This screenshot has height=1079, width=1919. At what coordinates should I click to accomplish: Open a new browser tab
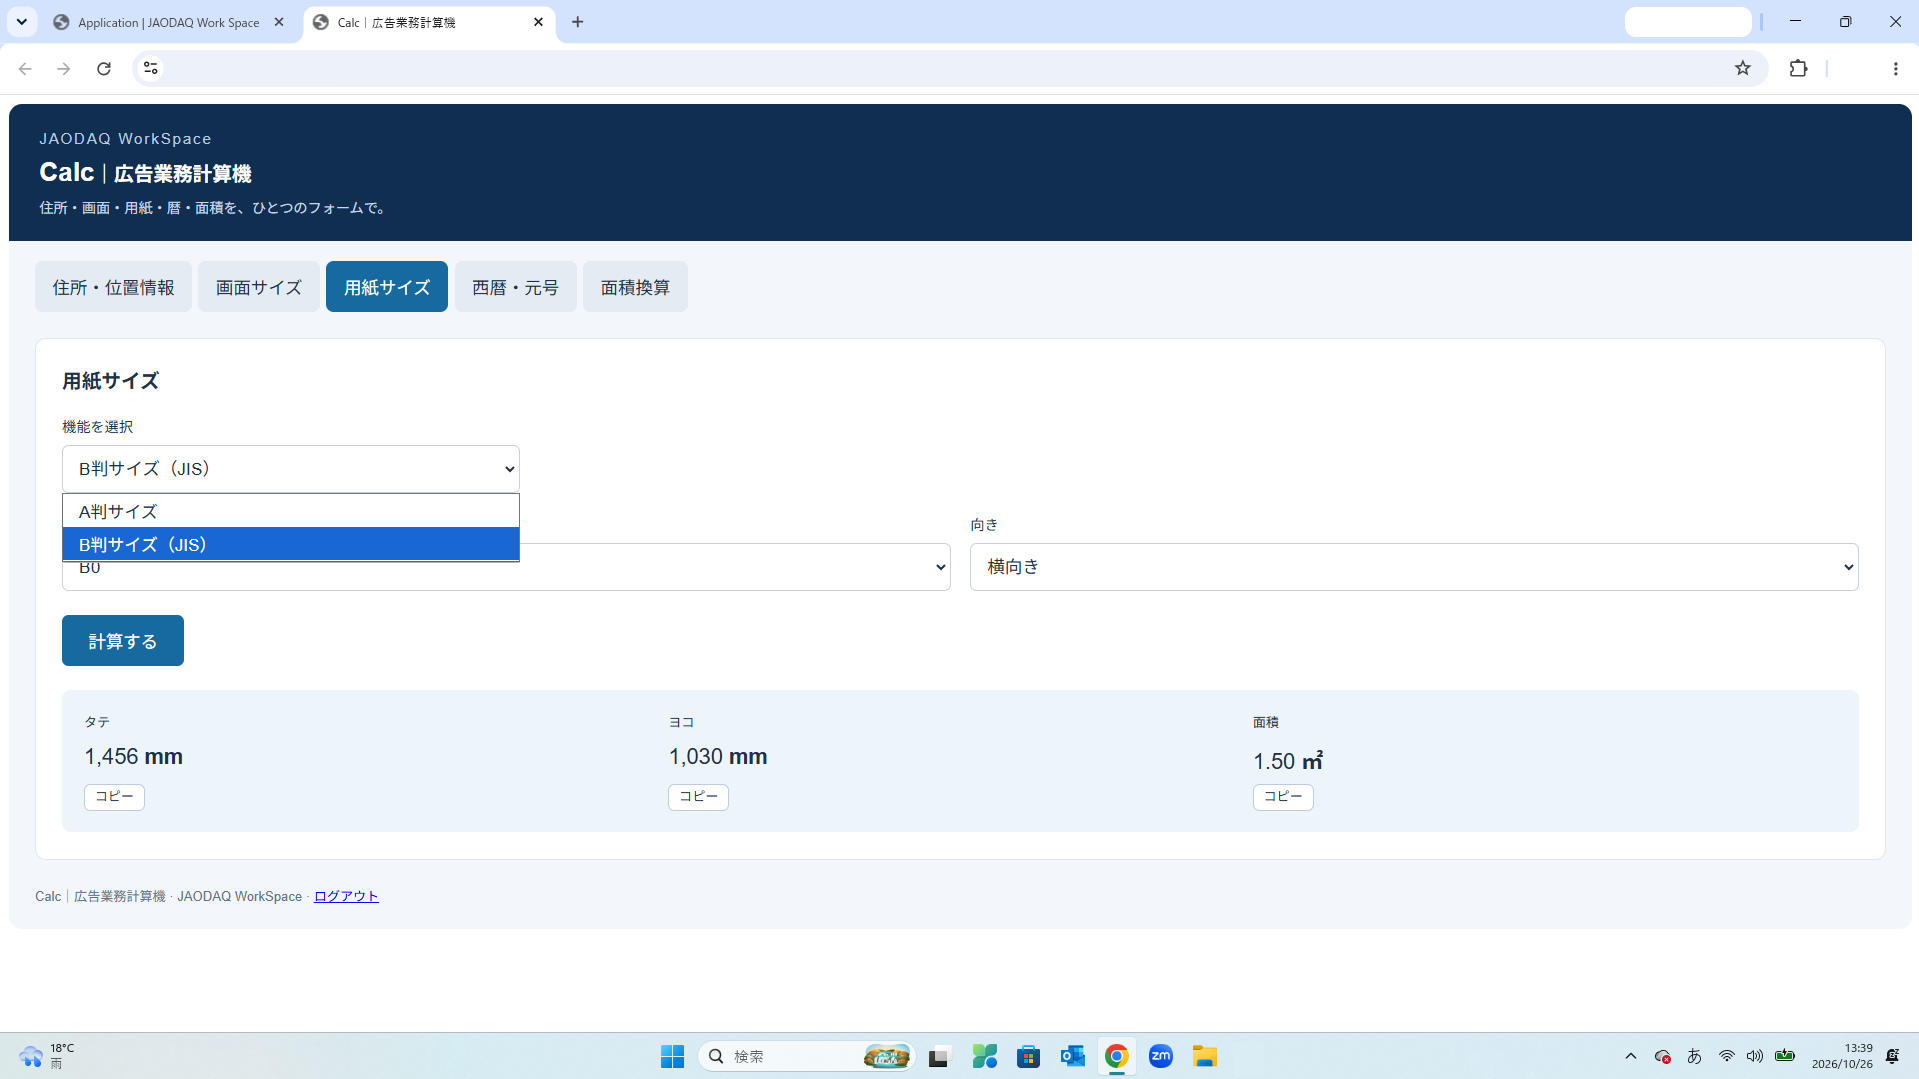pos(578,22)
